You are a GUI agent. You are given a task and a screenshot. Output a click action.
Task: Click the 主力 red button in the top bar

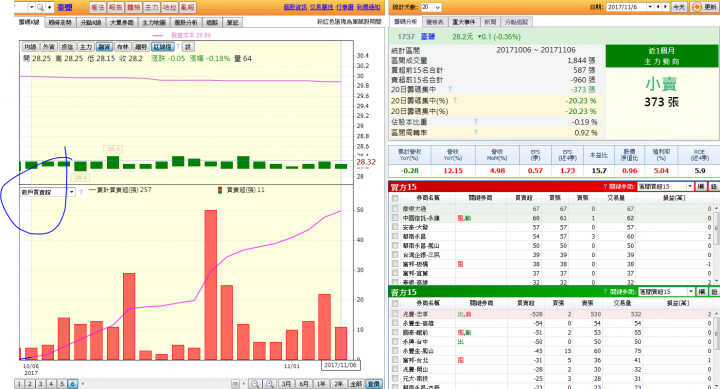[152, 7]
